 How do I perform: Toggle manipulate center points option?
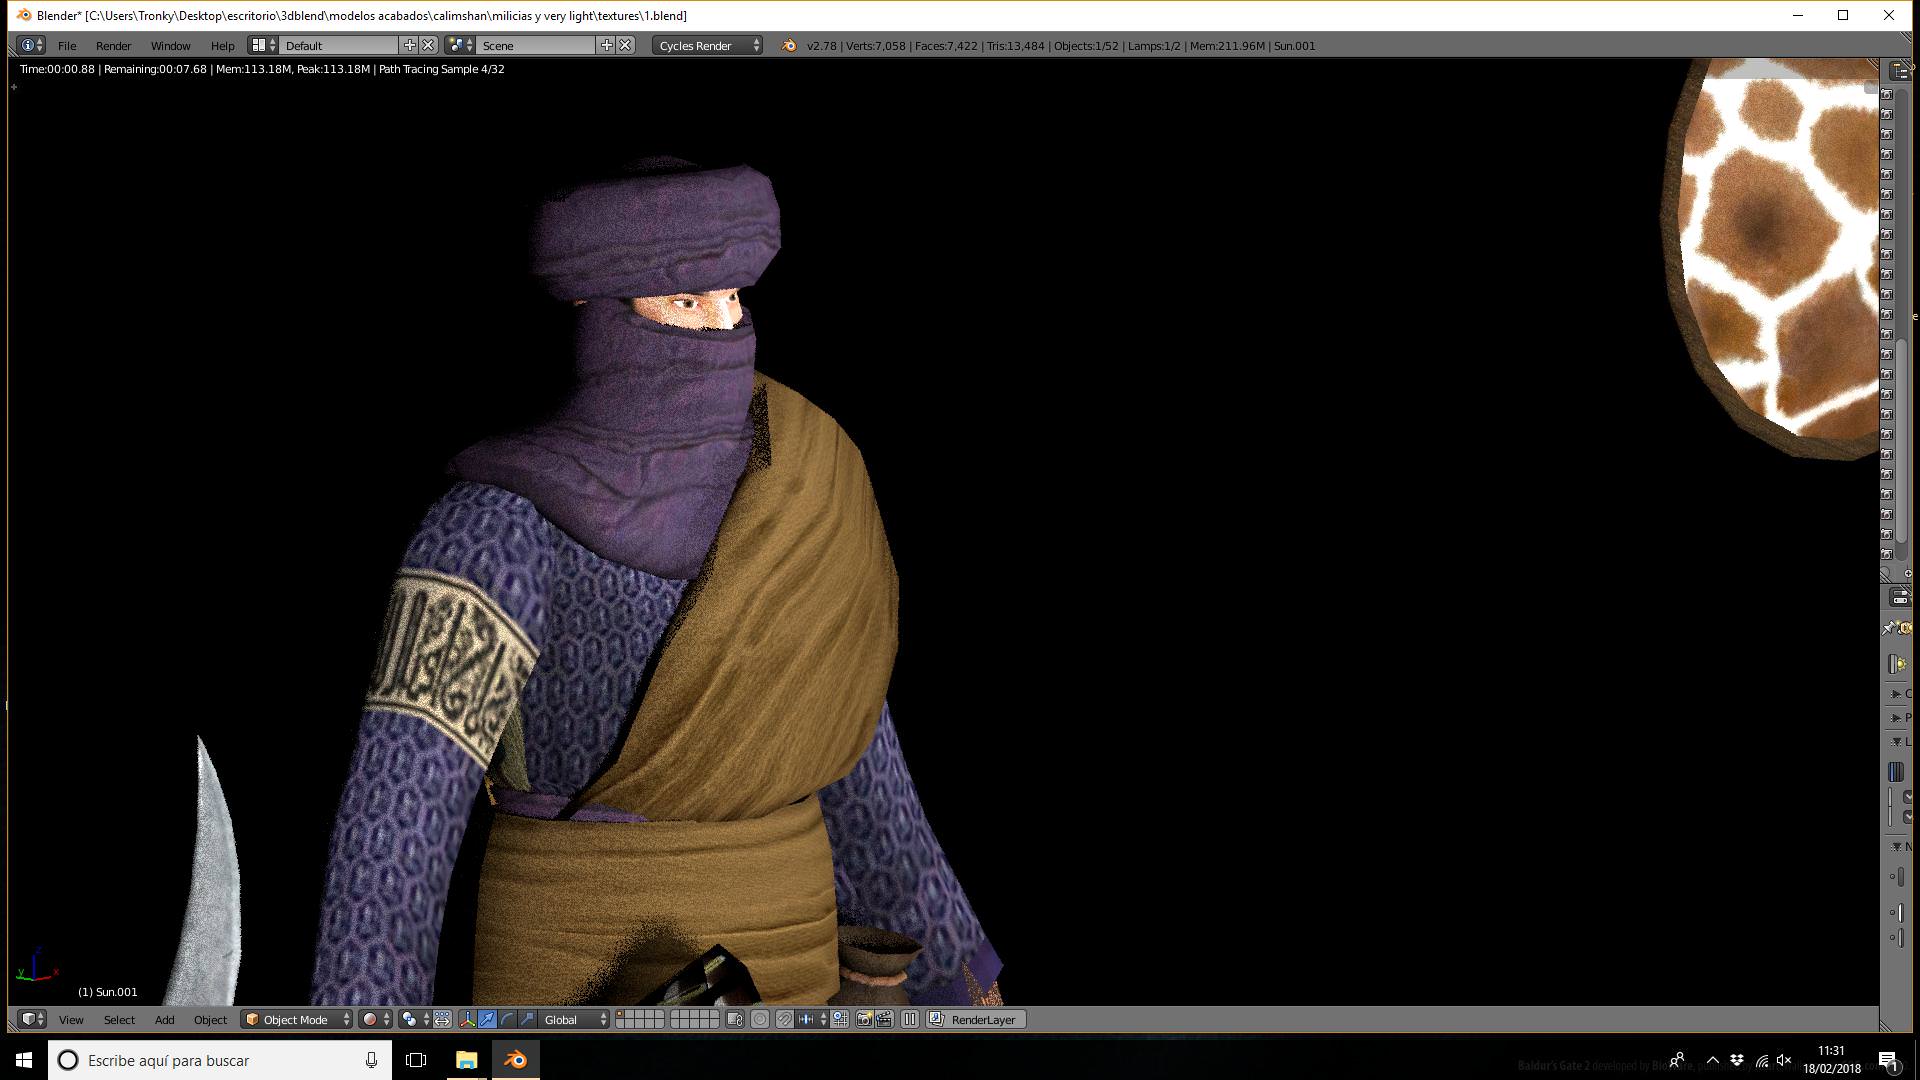pyautogui.click(x=442, y=1019)
